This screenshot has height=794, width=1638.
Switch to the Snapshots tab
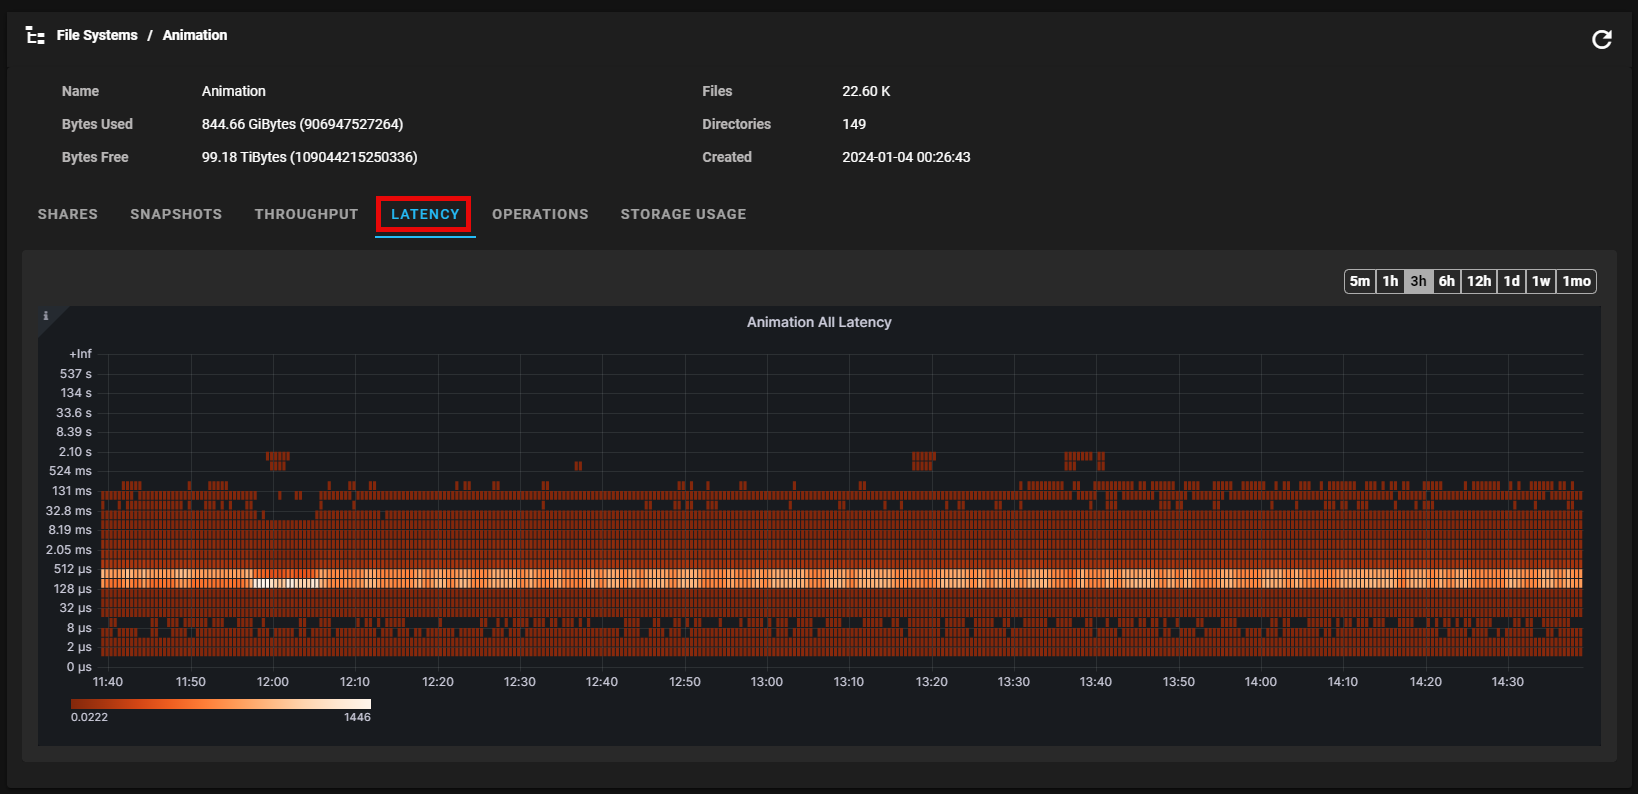[176, 214]
